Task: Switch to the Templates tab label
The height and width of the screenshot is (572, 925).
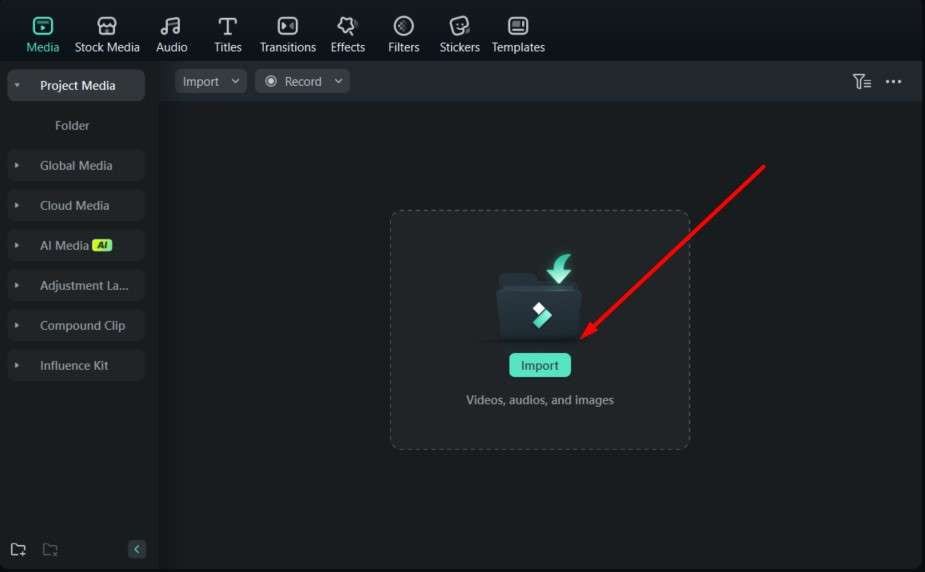Action: [519, 47]
